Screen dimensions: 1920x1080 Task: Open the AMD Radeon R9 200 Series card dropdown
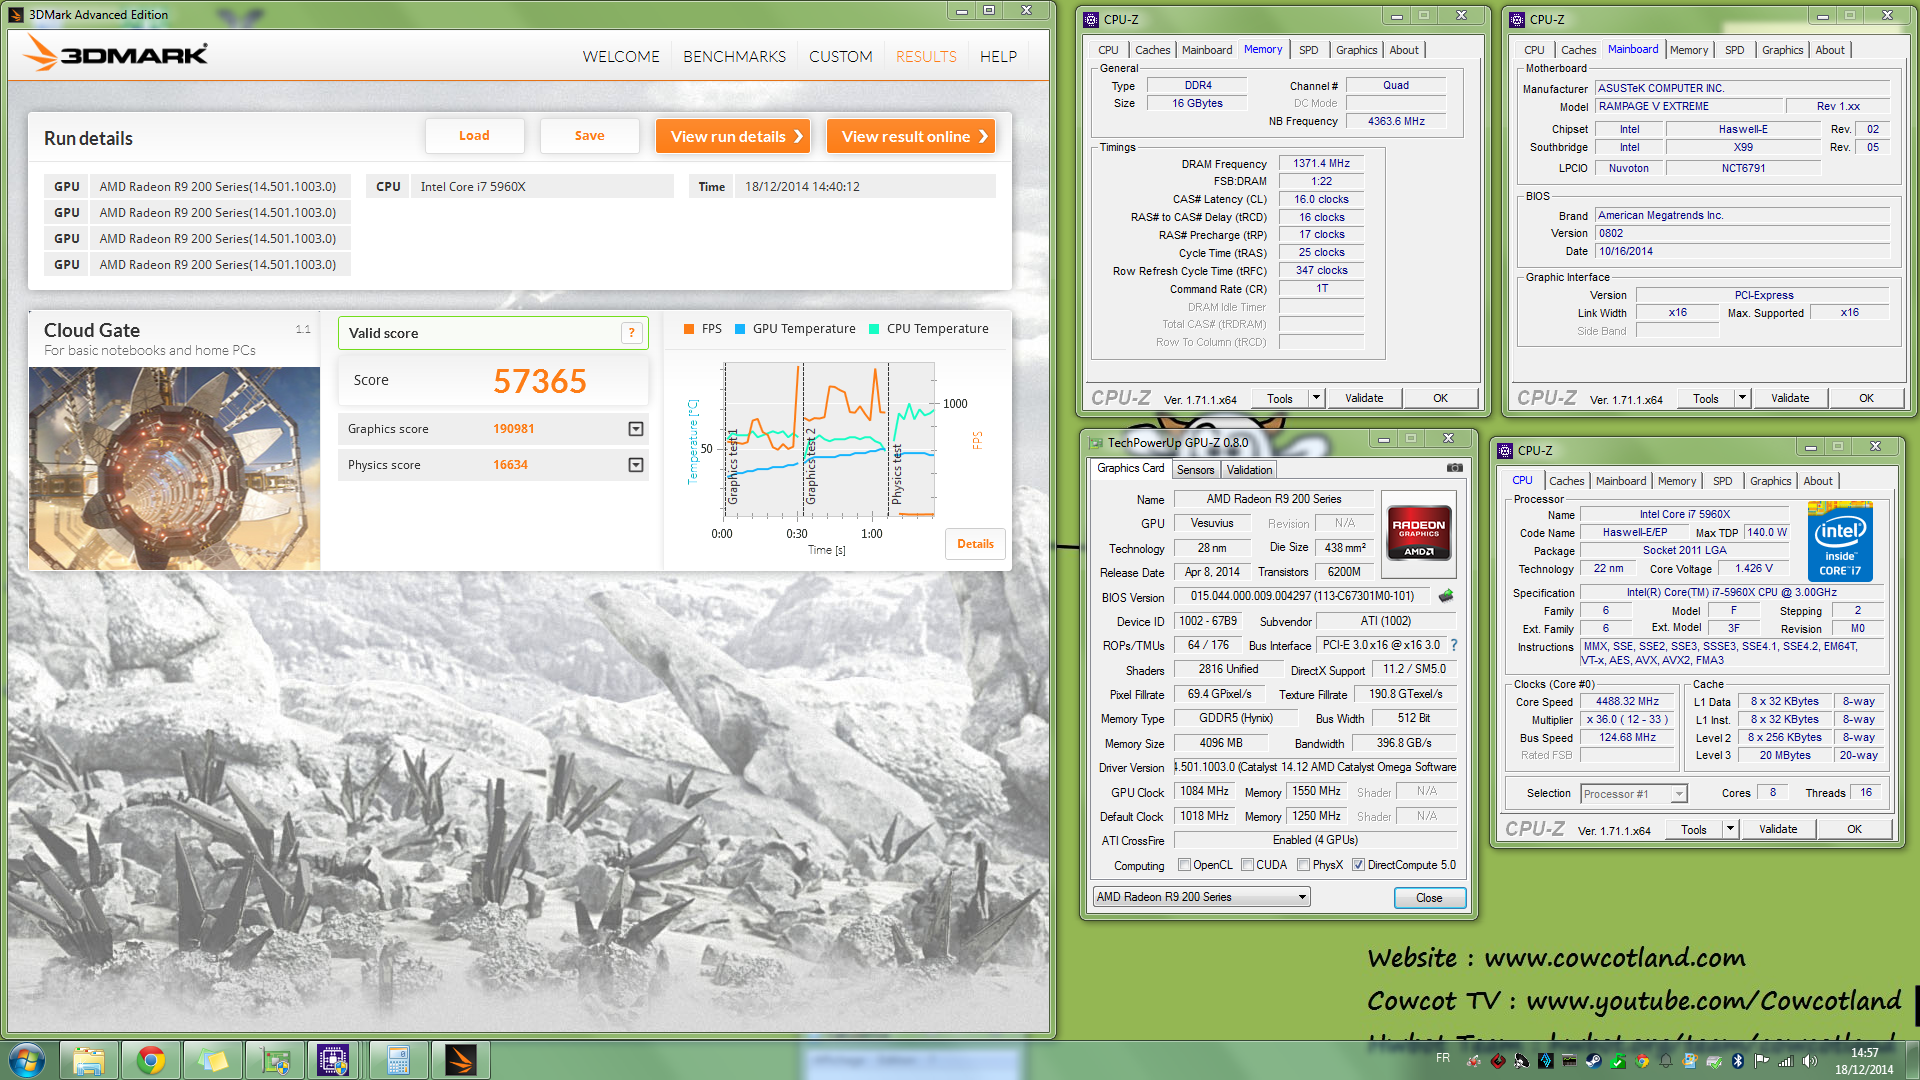[1201, 897]
